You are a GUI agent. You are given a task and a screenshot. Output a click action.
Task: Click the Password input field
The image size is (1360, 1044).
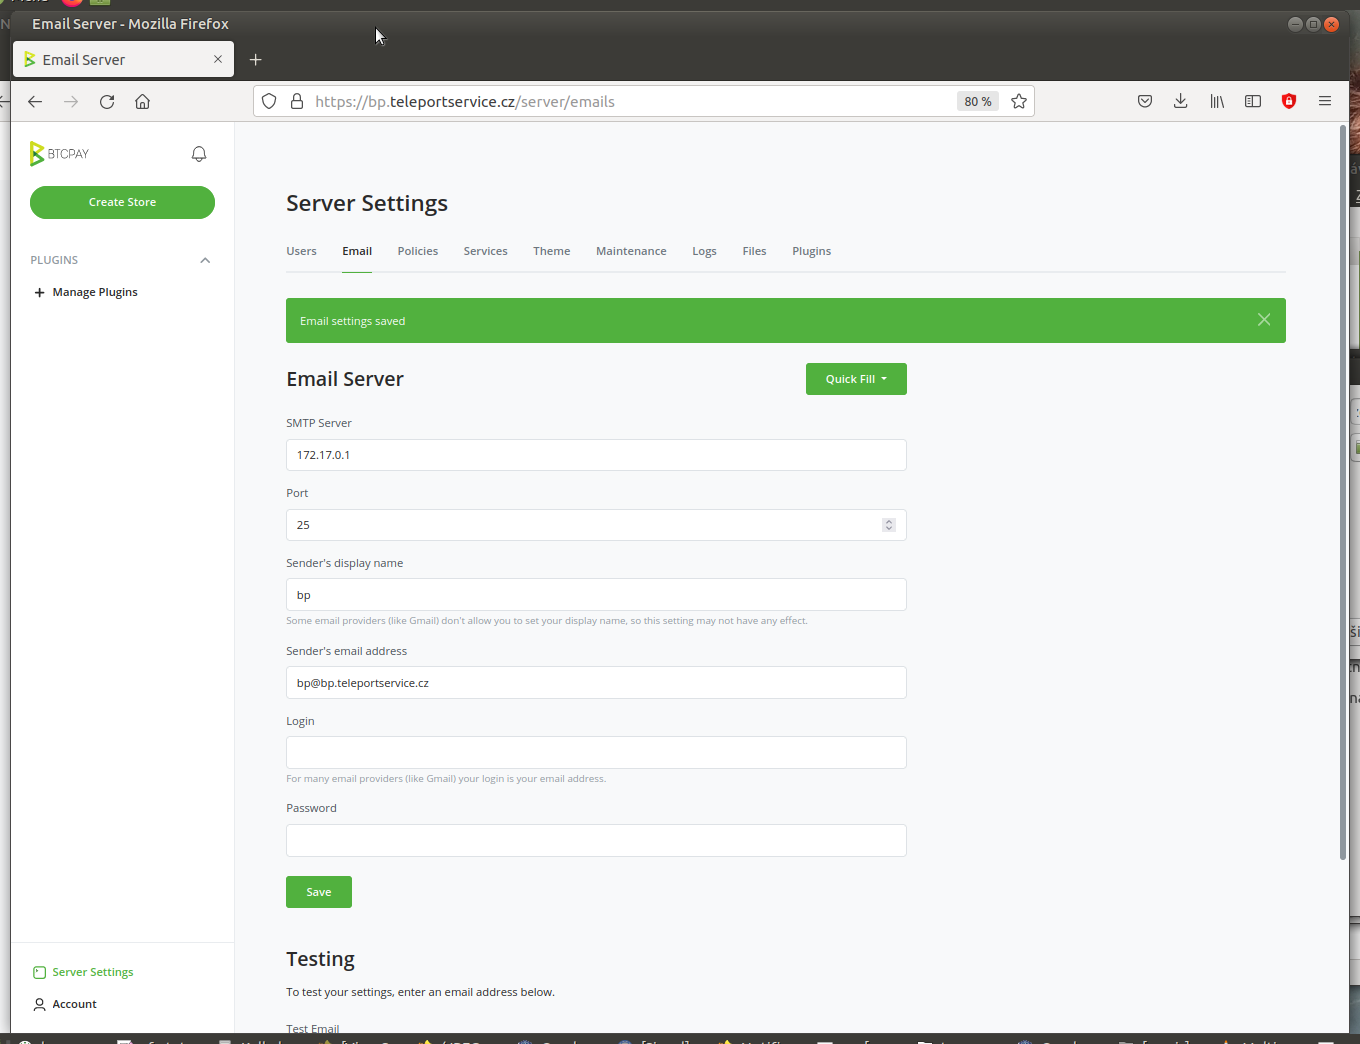coord(596,840)
